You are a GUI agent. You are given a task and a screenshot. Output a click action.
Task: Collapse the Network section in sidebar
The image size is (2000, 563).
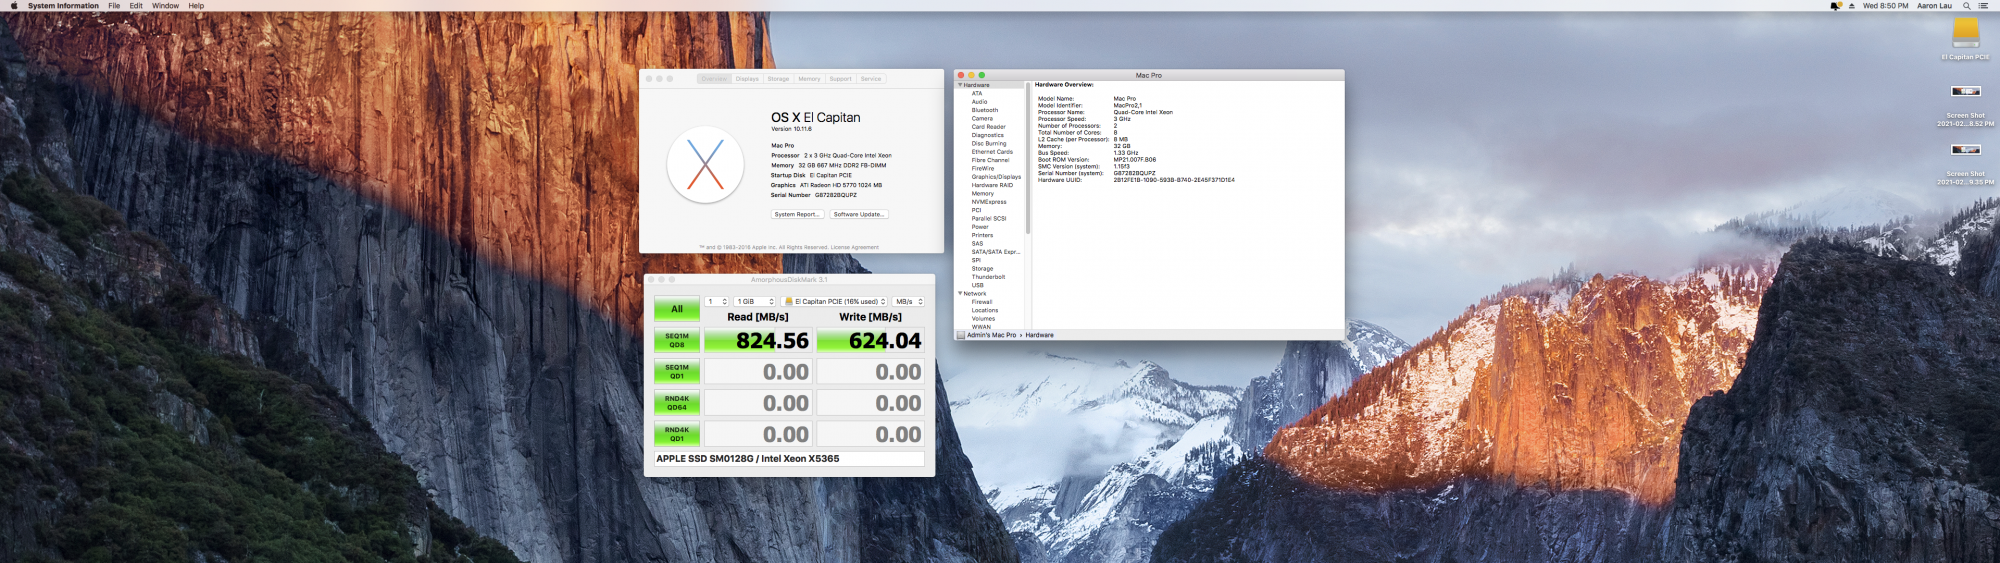click(x=960, y=294)
